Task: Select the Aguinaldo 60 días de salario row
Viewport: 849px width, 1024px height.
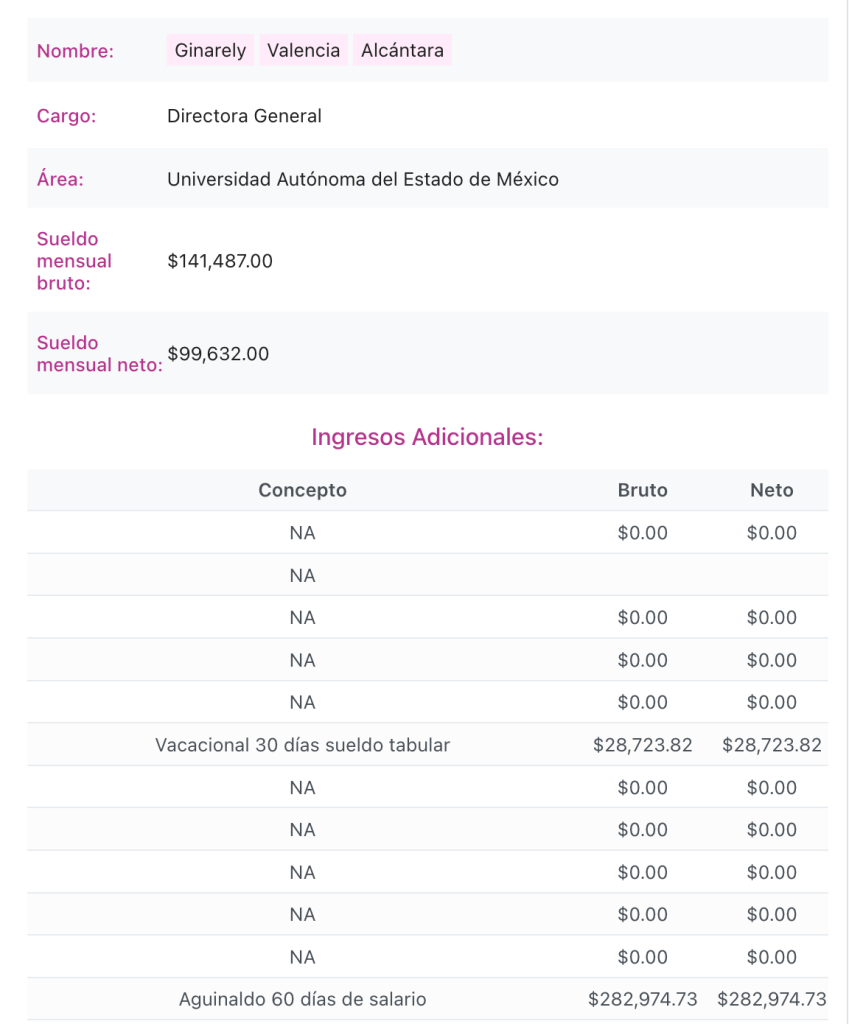Action: click(302, 999)
